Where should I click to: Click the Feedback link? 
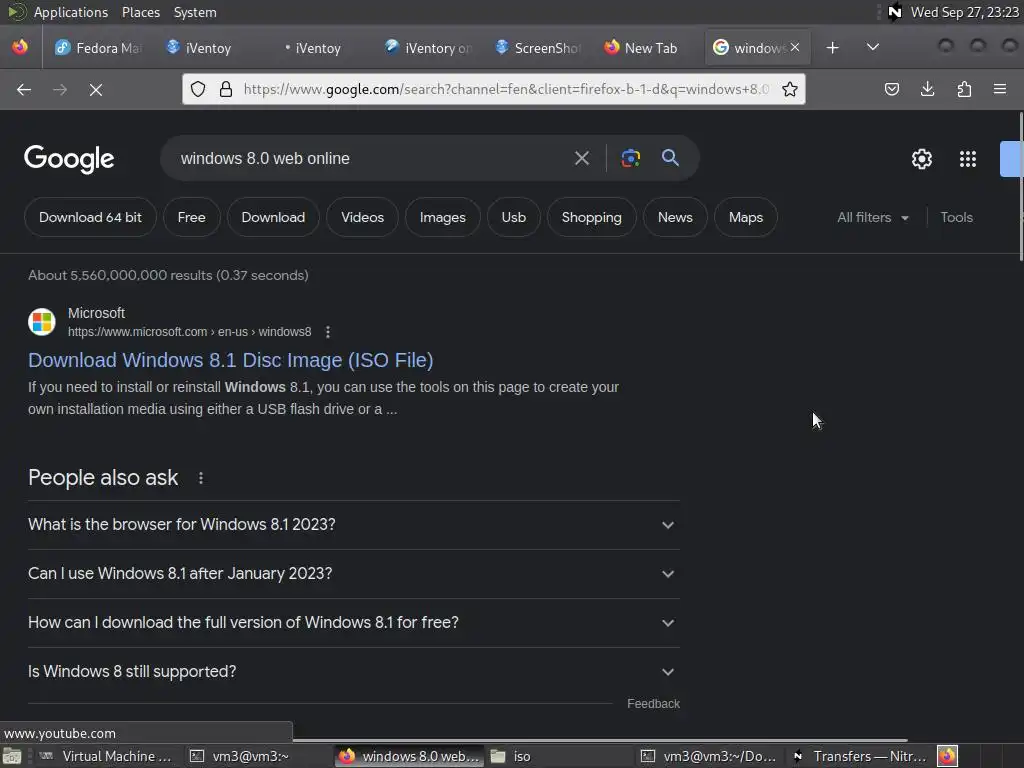653,704
